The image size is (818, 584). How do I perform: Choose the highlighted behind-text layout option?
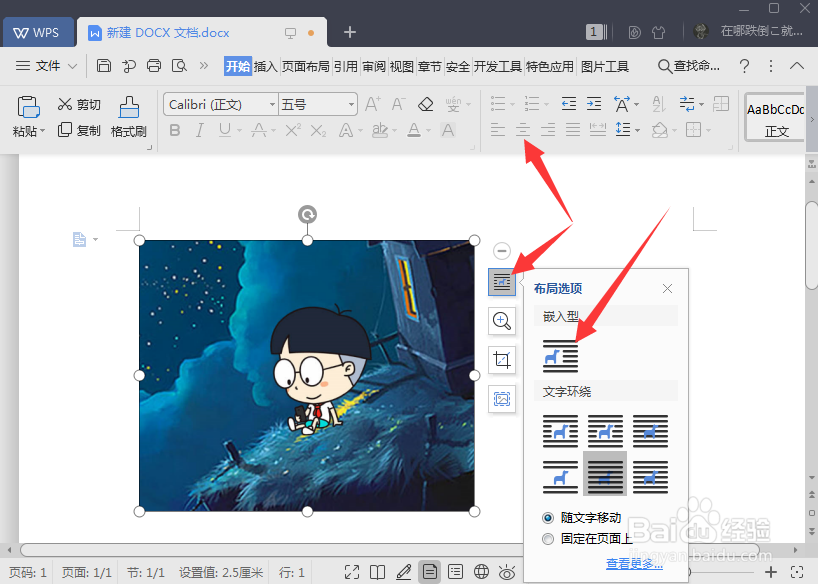(x=605, y=474)
